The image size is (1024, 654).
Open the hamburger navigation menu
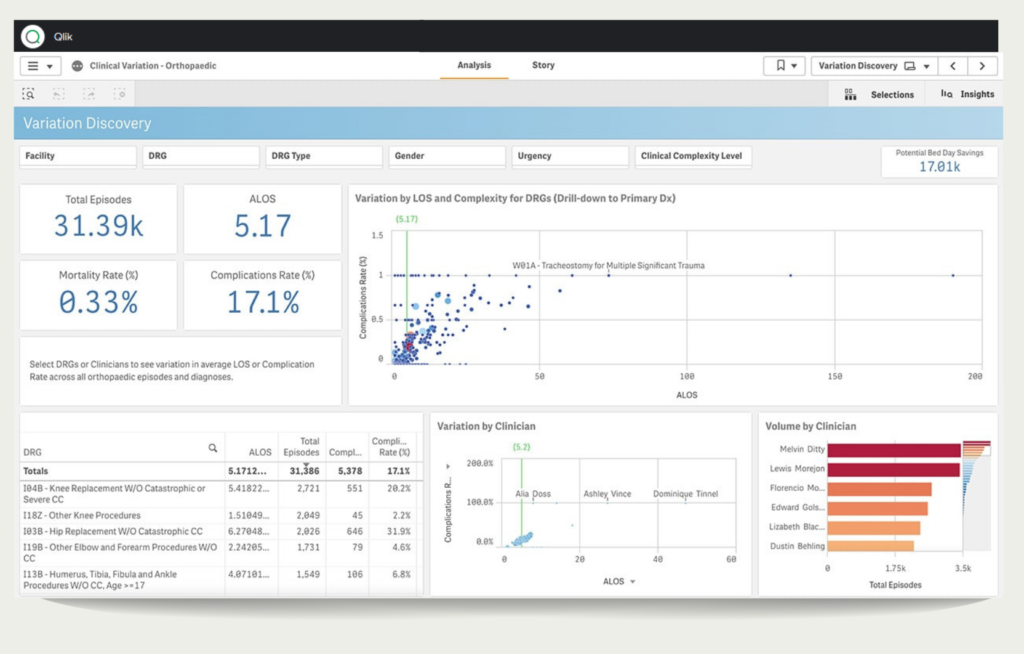[40, 66]
